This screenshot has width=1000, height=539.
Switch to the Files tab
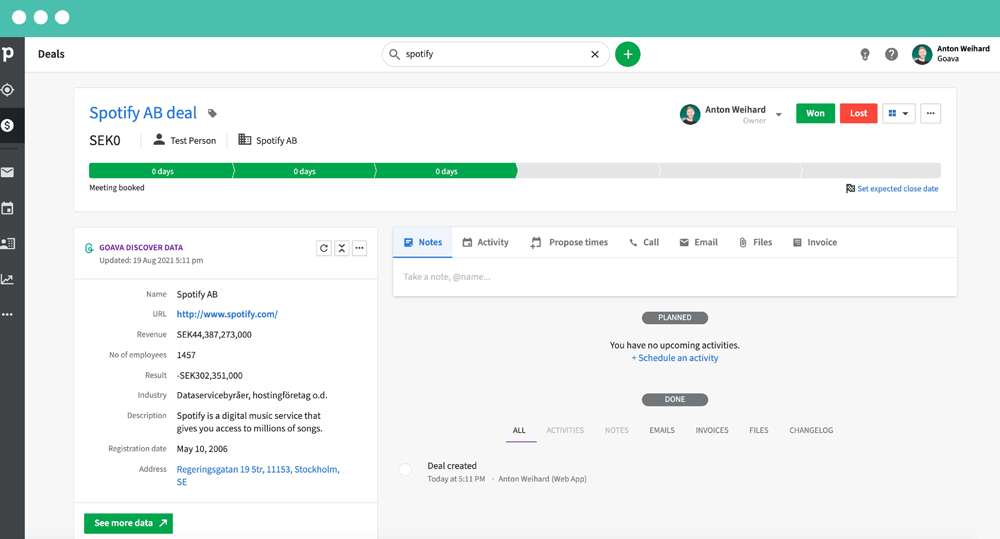point(756,242)
